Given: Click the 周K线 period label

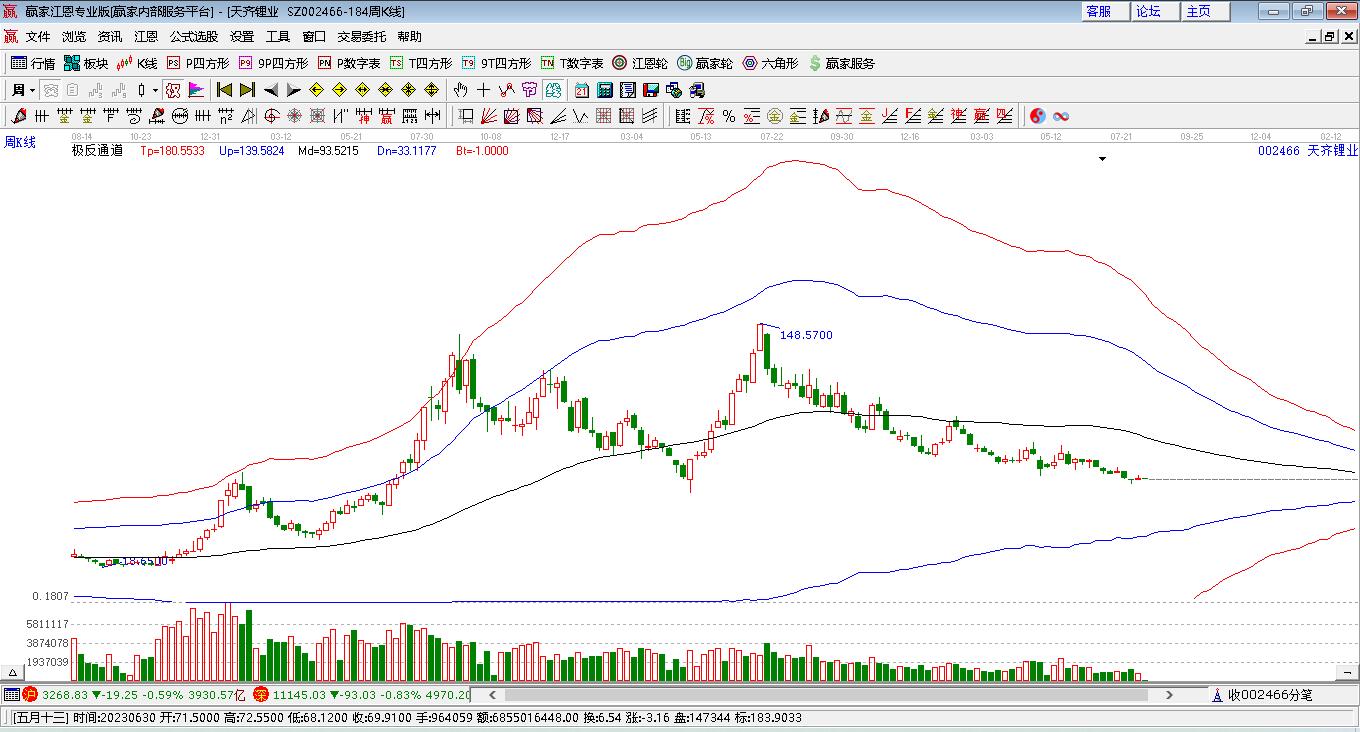Looking at the screenshot, I should pyautogui.click(x=20, y=142).
